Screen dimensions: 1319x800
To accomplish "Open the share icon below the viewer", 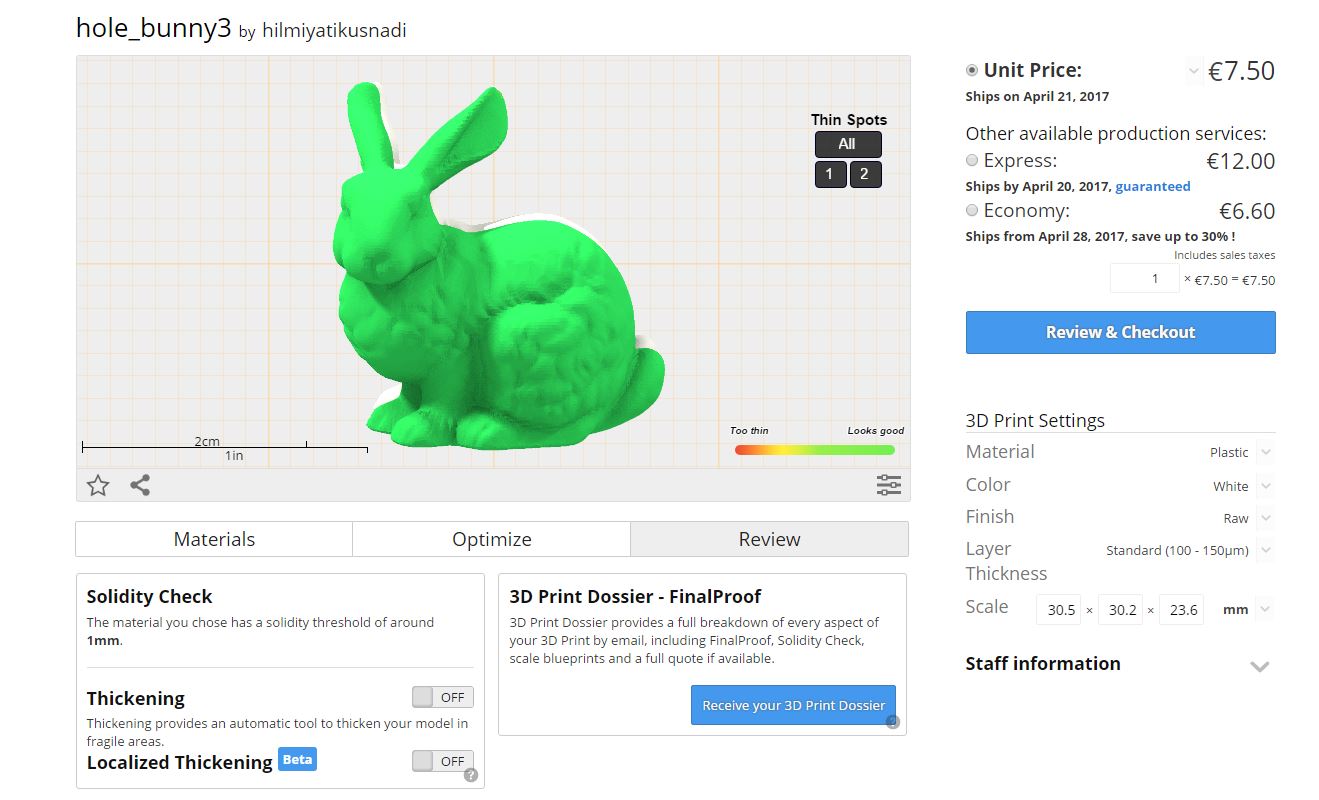I will point(140,486).
